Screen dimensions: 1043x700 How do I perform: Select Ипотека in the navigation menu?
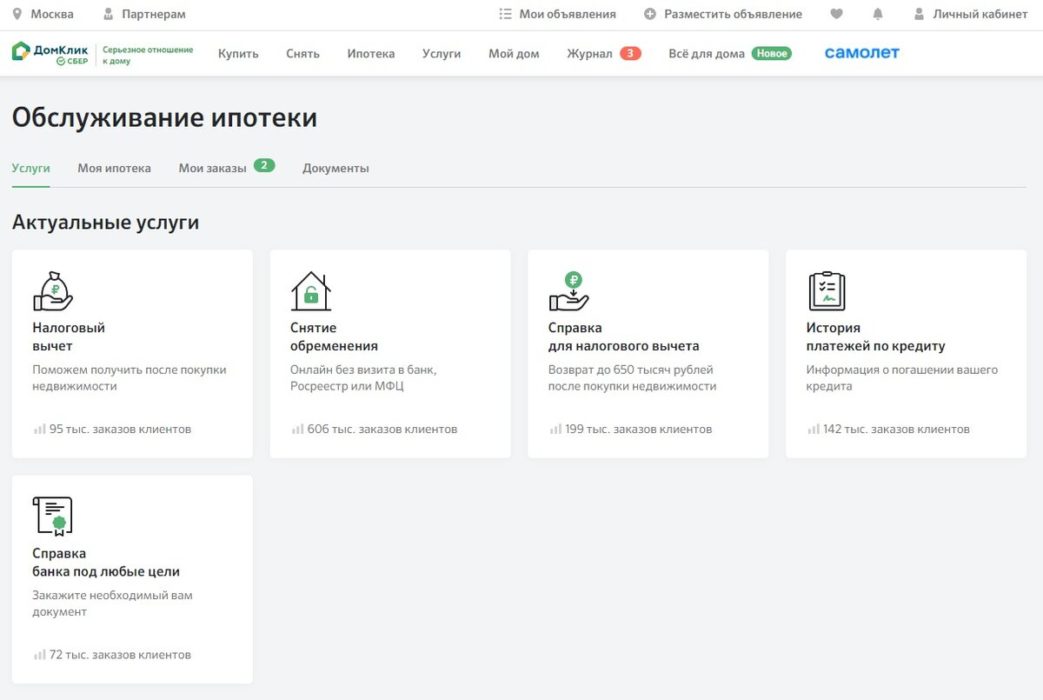pyautogui.click(x=371, y=53)
